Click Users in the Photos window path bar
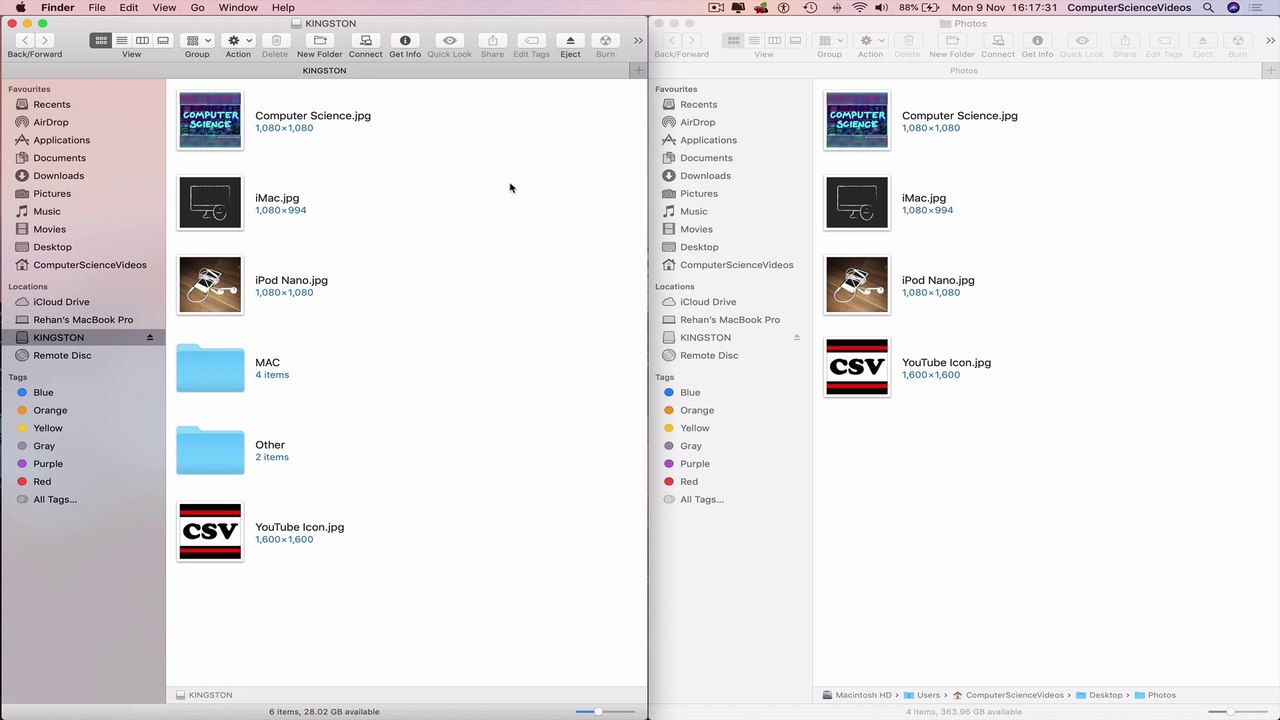The width and height of the screenshot is (1280, 720). [x=922, y=695]
